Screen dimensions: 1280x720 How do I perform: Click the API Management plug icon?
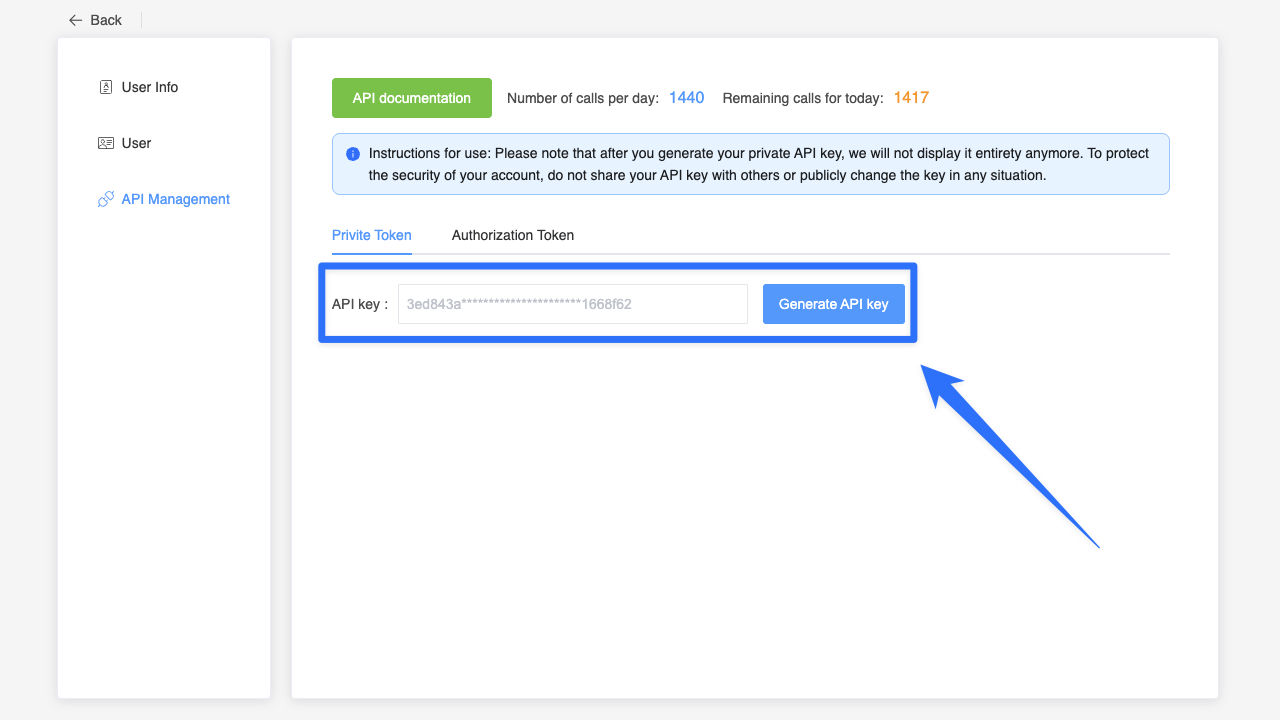pyautogui.click(x=106, y=200)
